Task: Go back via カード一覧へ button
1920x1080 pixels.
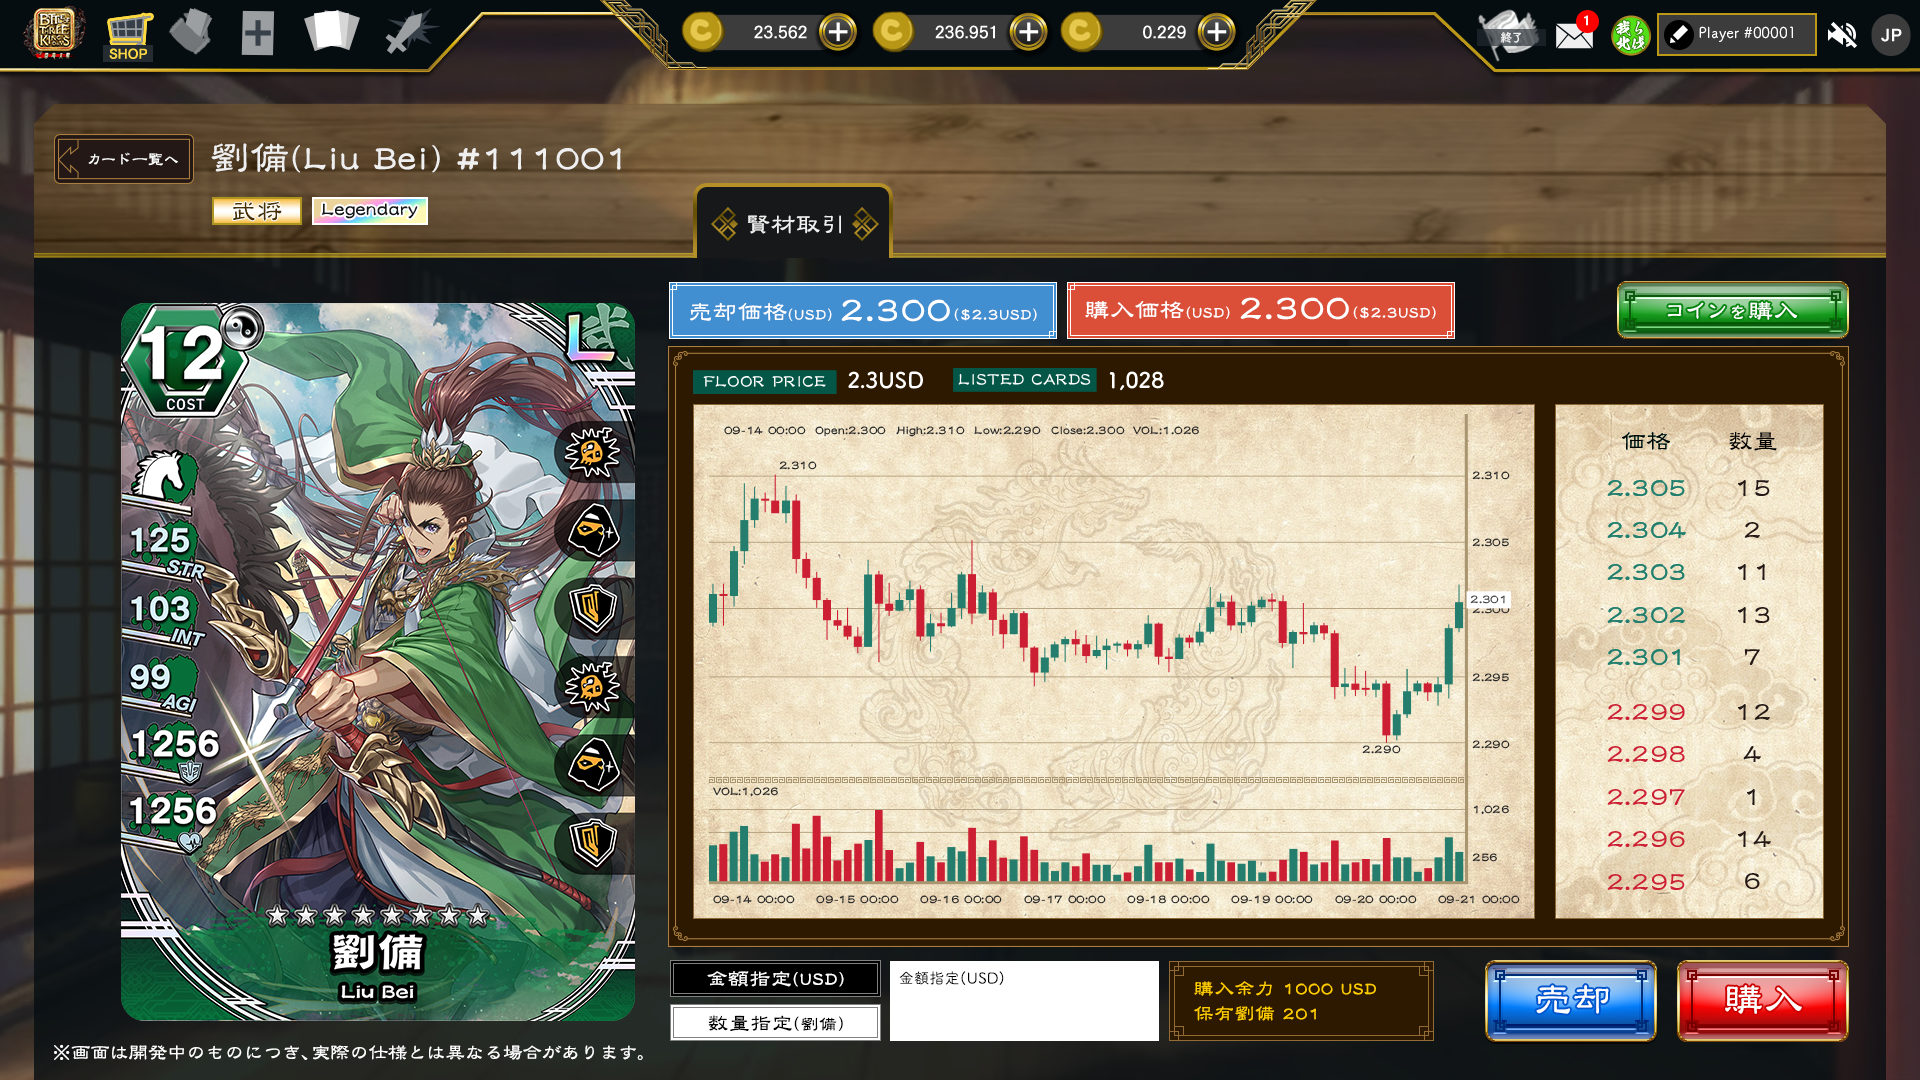Action: point(124,159)
